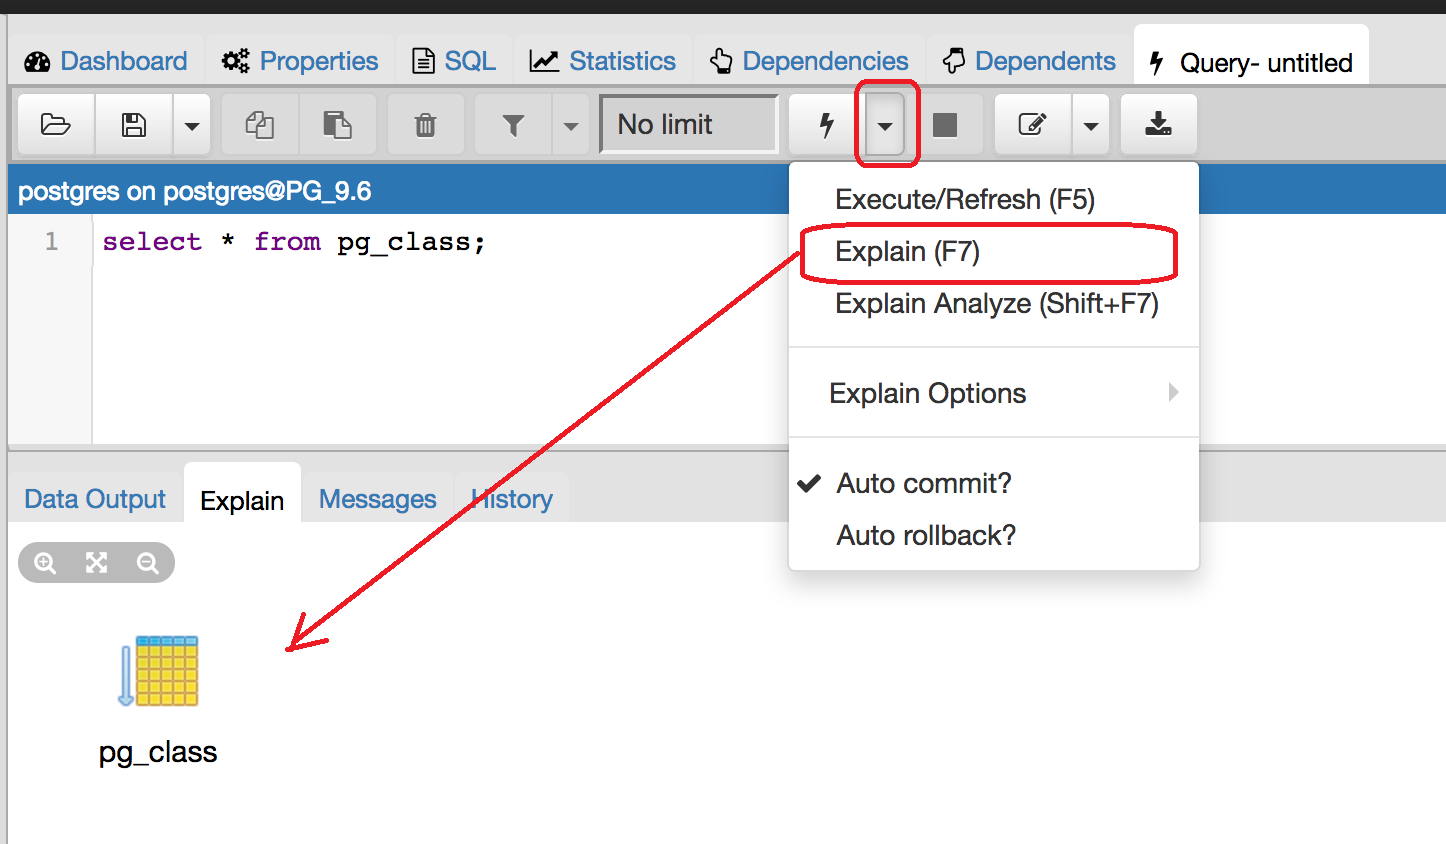This screenshot has width=1446, height=844.
Task: Click the Filter funnel icon
Action: [x=513, y=125]
